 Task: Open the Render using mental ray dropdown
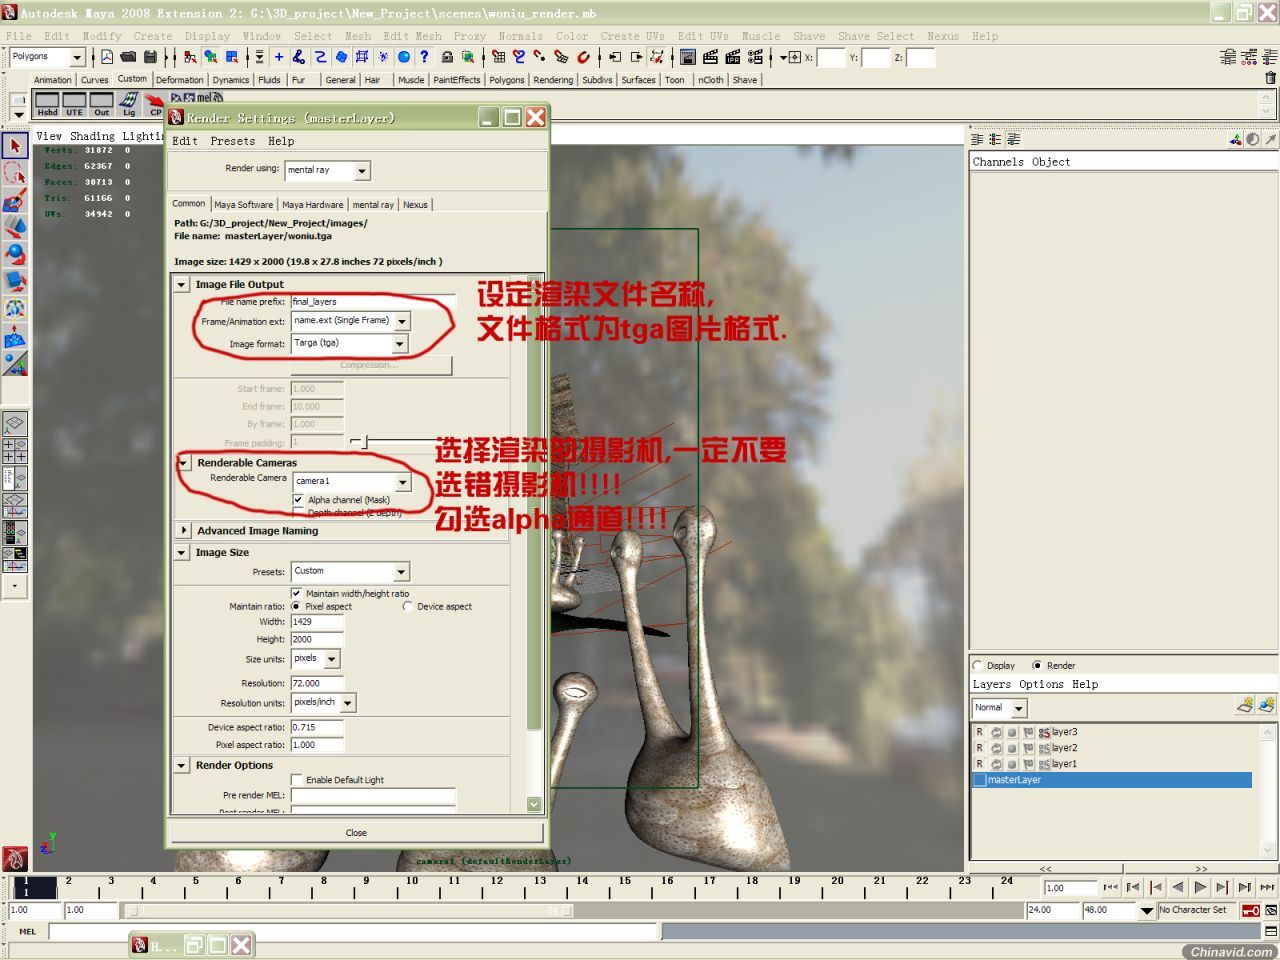(327, 171)
